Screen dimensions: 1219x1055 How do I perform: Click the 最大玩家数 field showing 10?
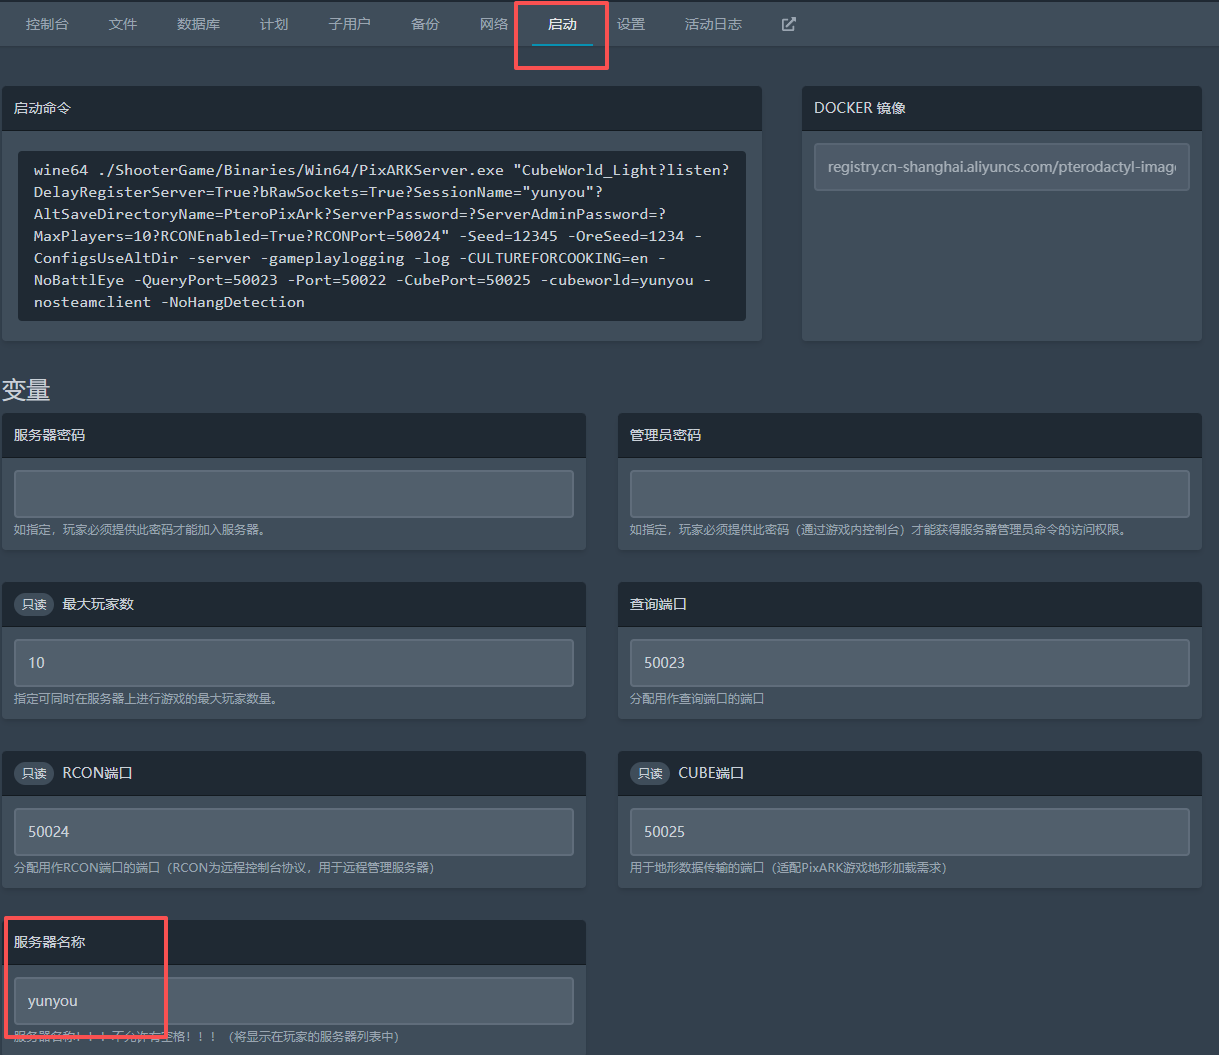294,663
